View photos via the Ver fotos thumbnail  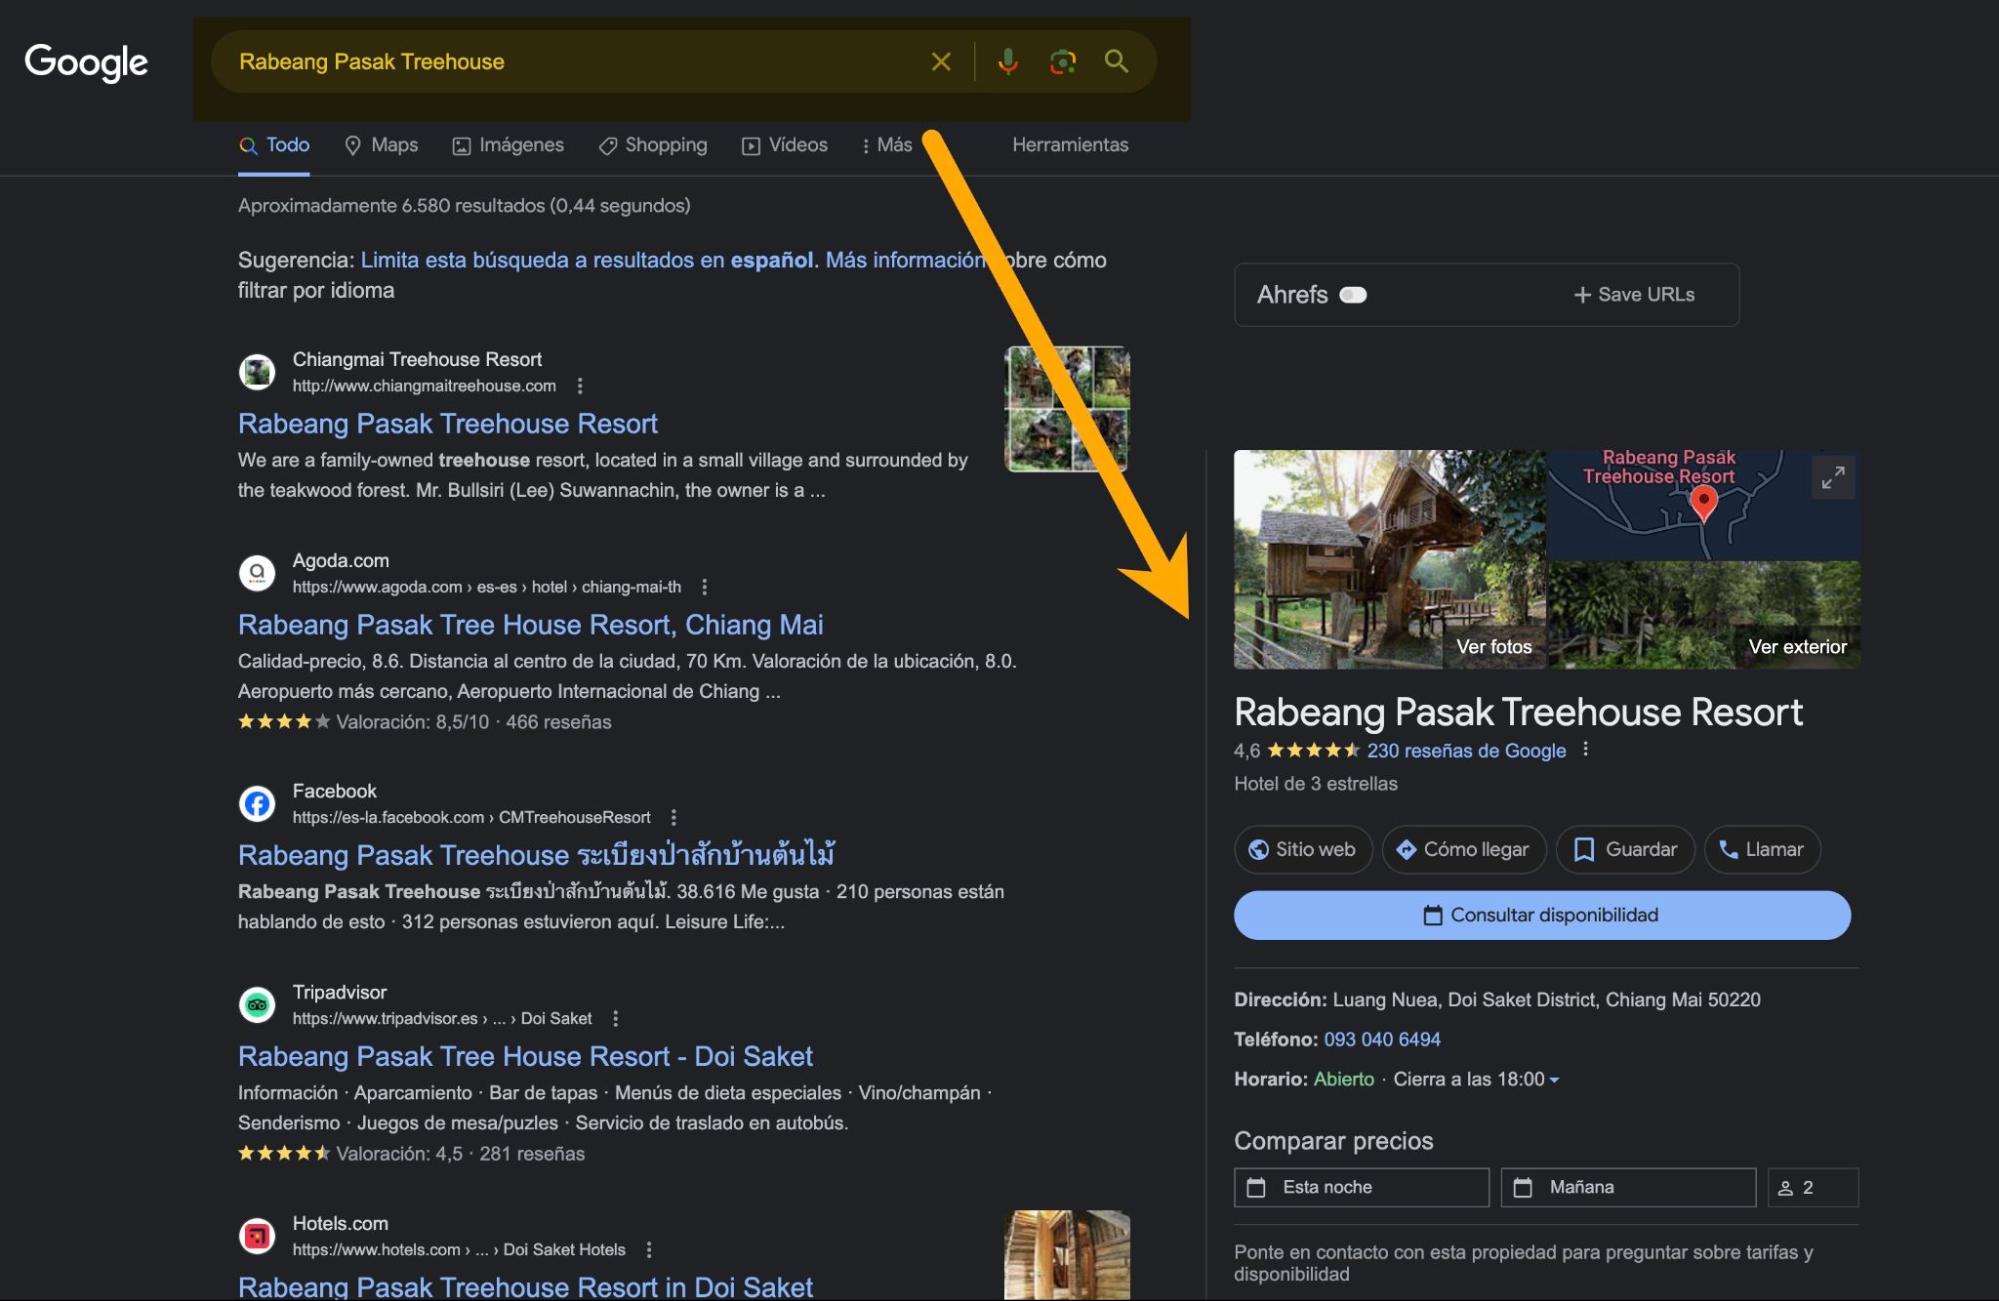[x=1494, y=646]
